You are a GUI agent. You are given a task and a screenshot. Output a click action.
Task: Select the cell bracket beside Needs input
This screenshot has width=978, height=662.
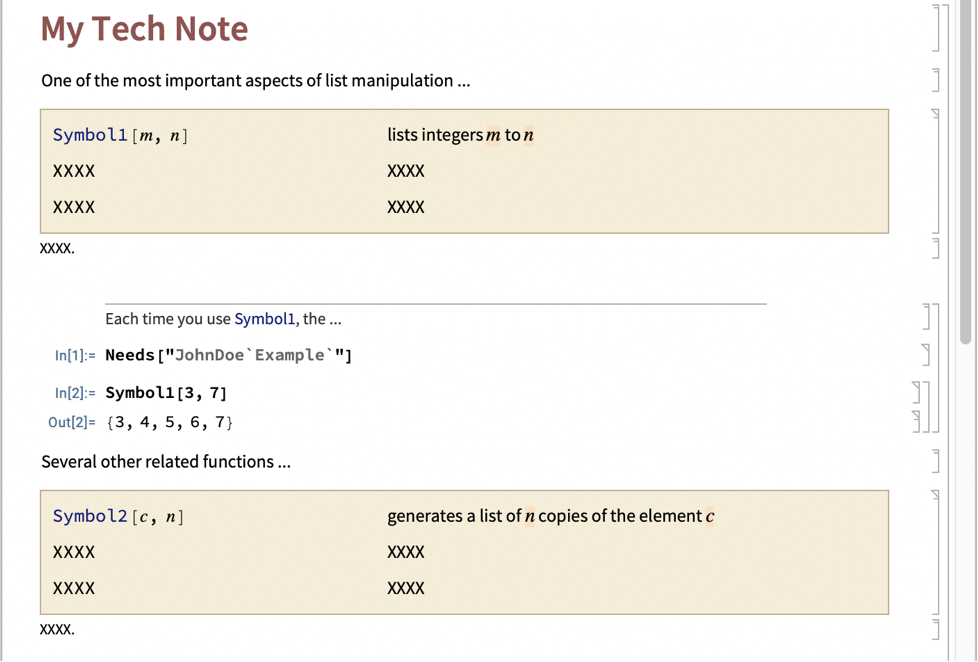pyautogui.click(x=926, y=354)
